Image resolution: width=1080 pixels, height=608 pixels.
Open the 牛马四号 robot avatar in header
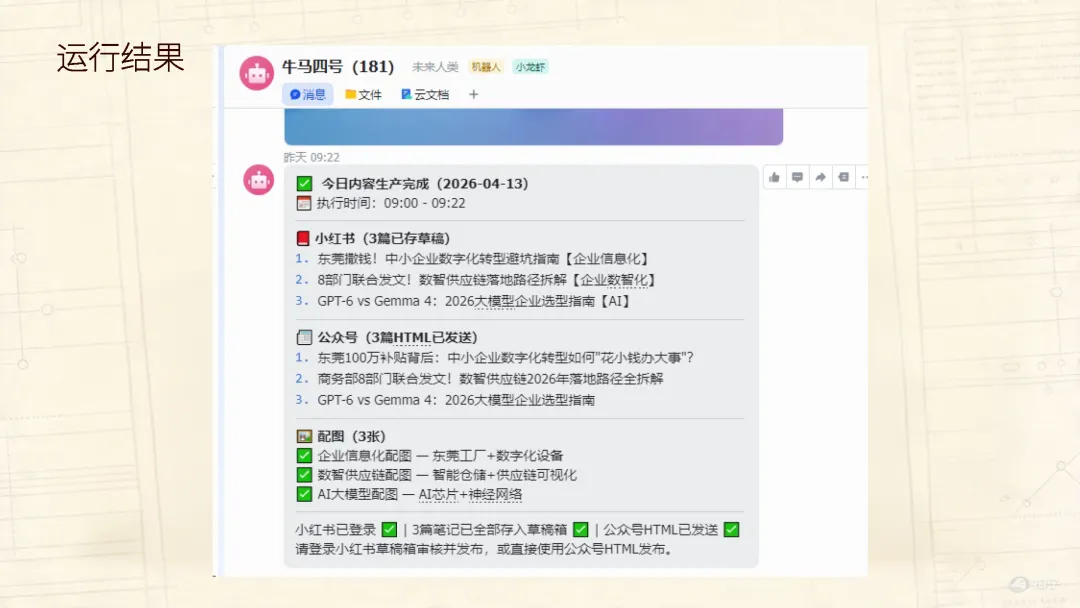pyautogui.click(x=256, y=73)
